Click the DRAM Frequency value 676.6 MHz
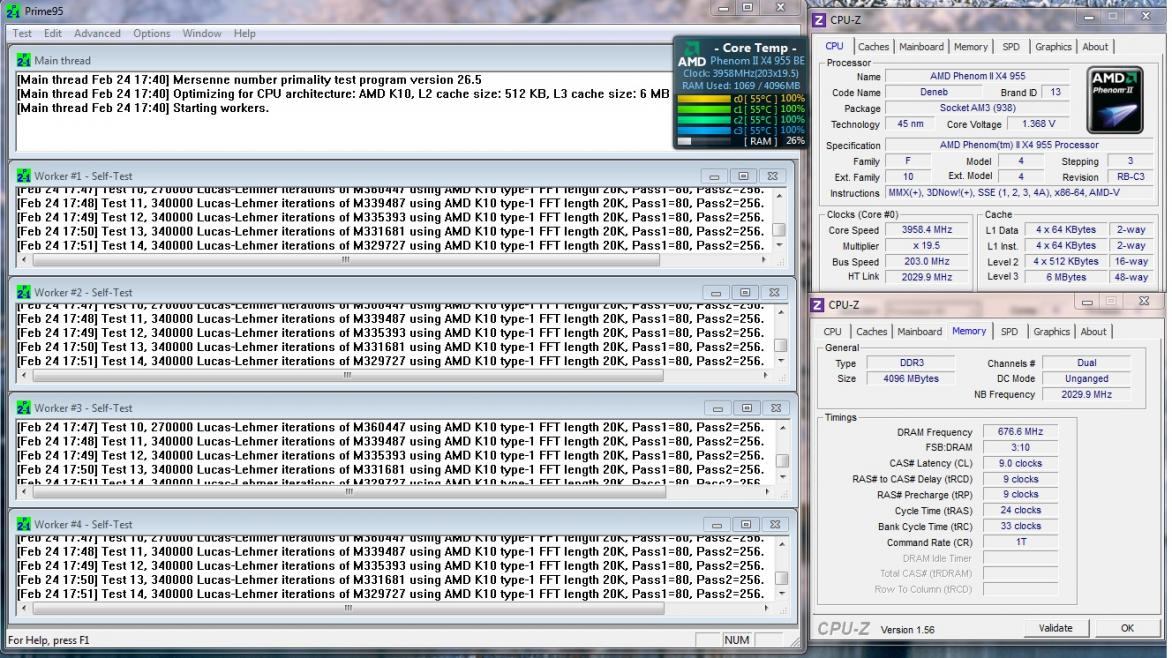Image resolution: width=1172 pixels, height=658 pixels. coord(1020,431)
